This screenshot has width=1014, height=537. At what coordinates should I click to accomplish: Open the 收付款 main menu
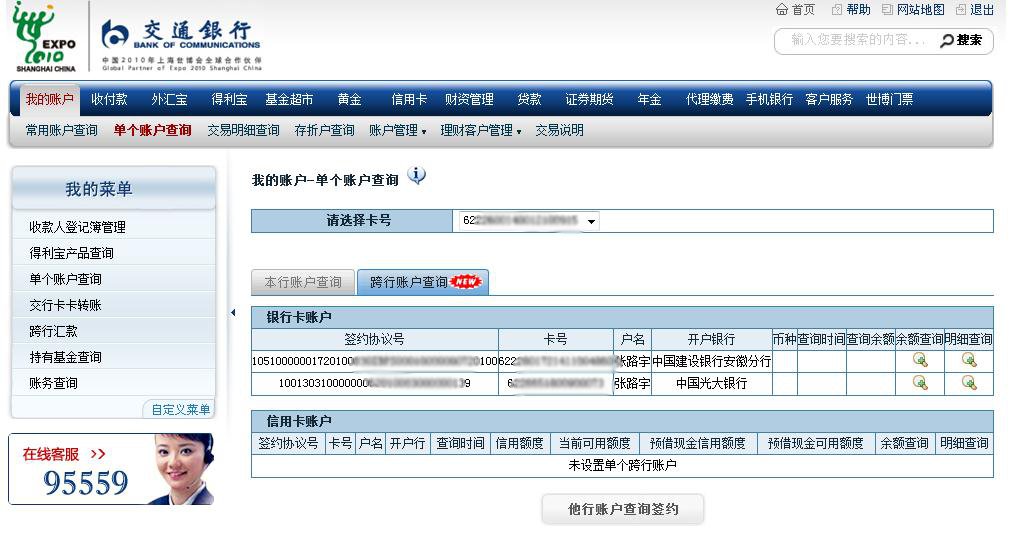pyautogui.click(x=109, y=100)
